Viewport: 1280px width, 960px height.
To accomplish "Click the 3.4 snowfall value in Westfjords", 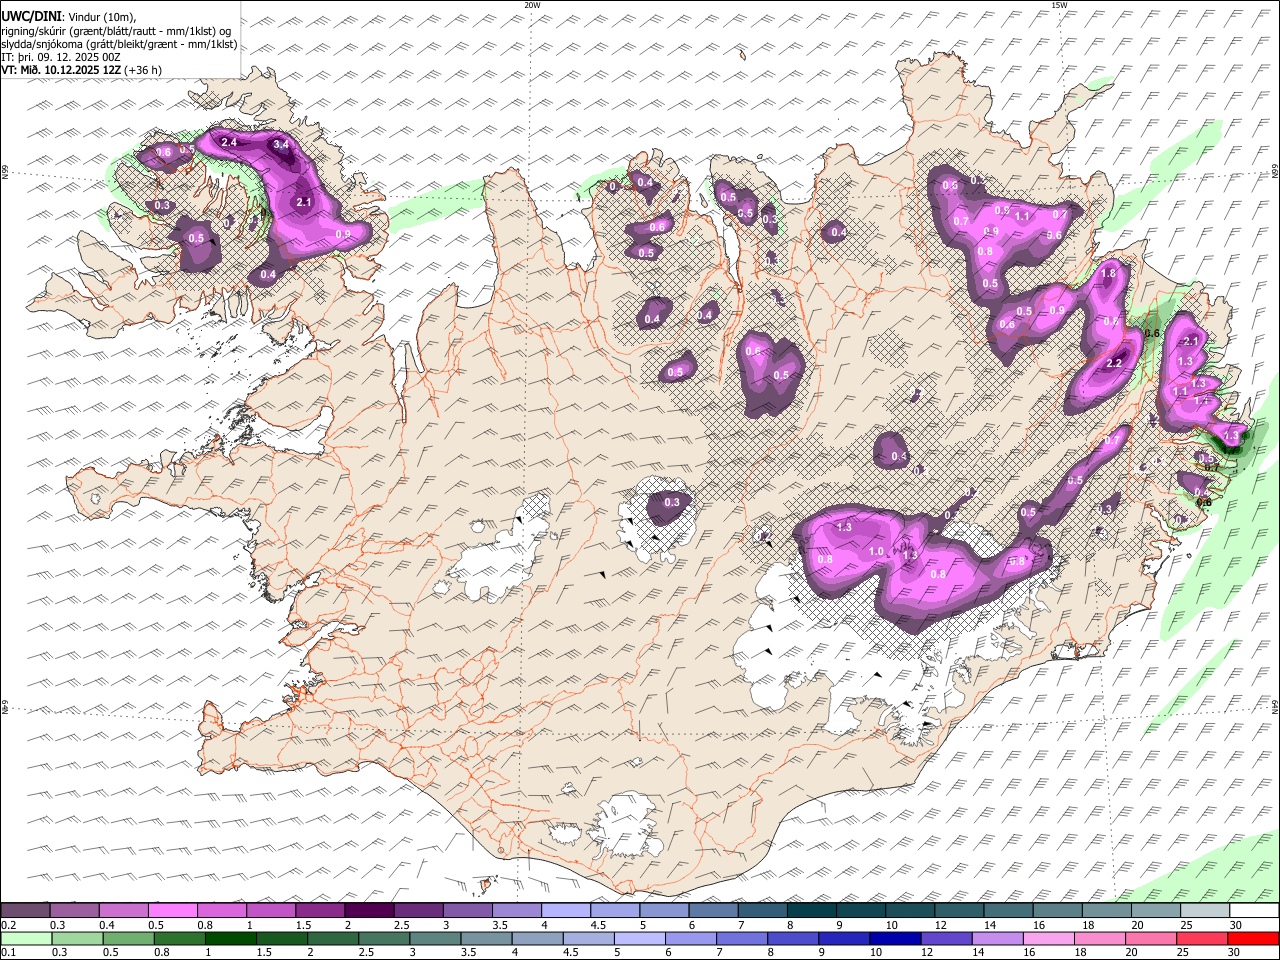I will (x=281, y=145).
